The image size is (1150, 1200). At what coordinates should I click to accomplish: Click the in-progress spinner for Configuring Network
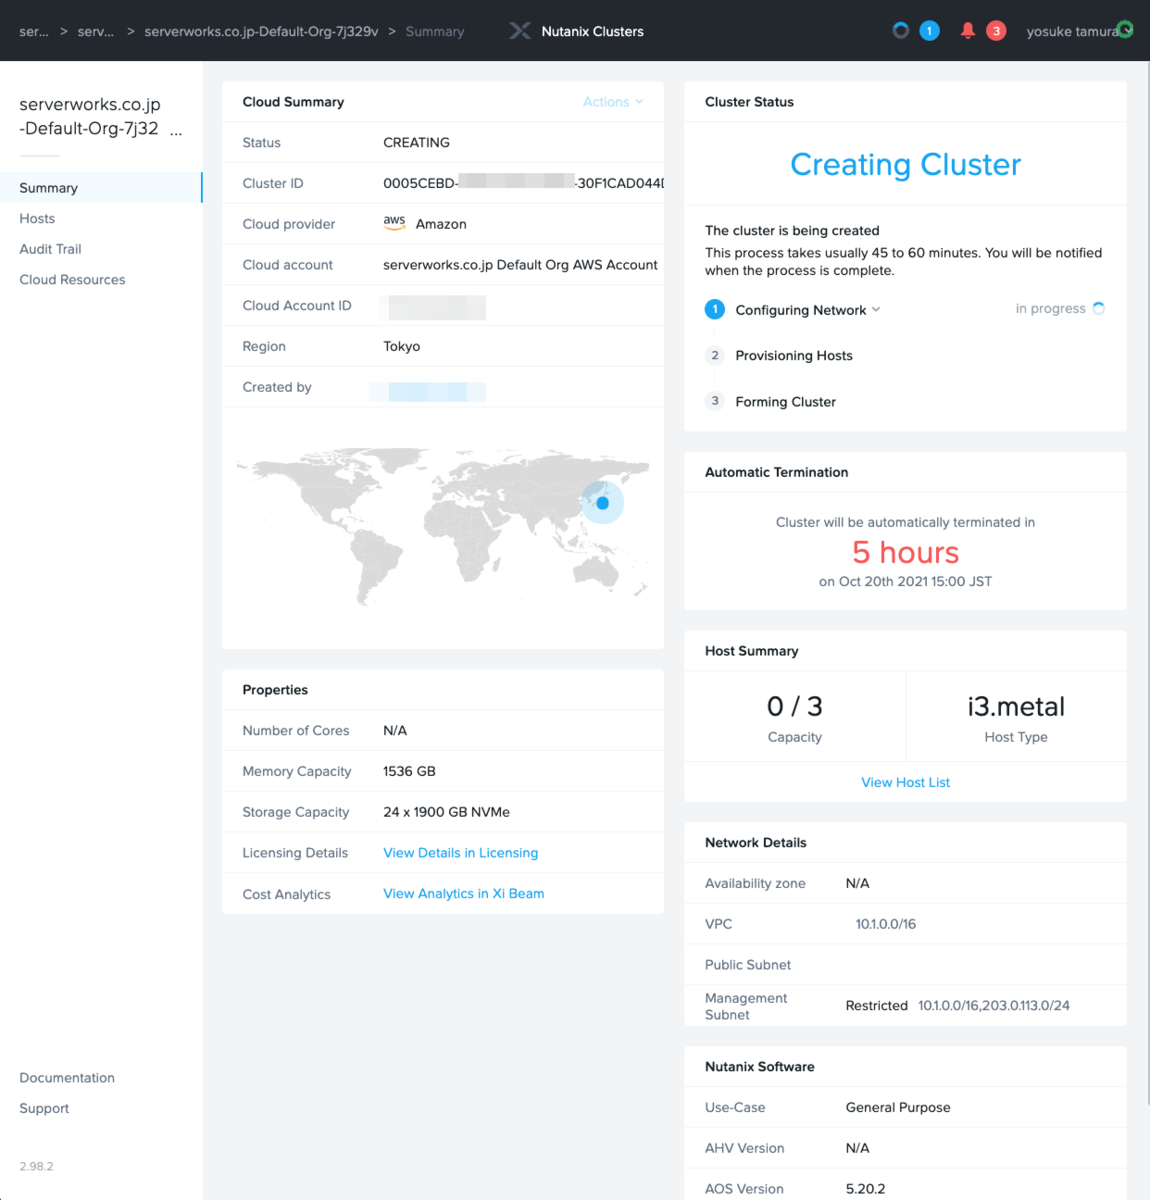pyautogui.click(x=1099, y=308)
